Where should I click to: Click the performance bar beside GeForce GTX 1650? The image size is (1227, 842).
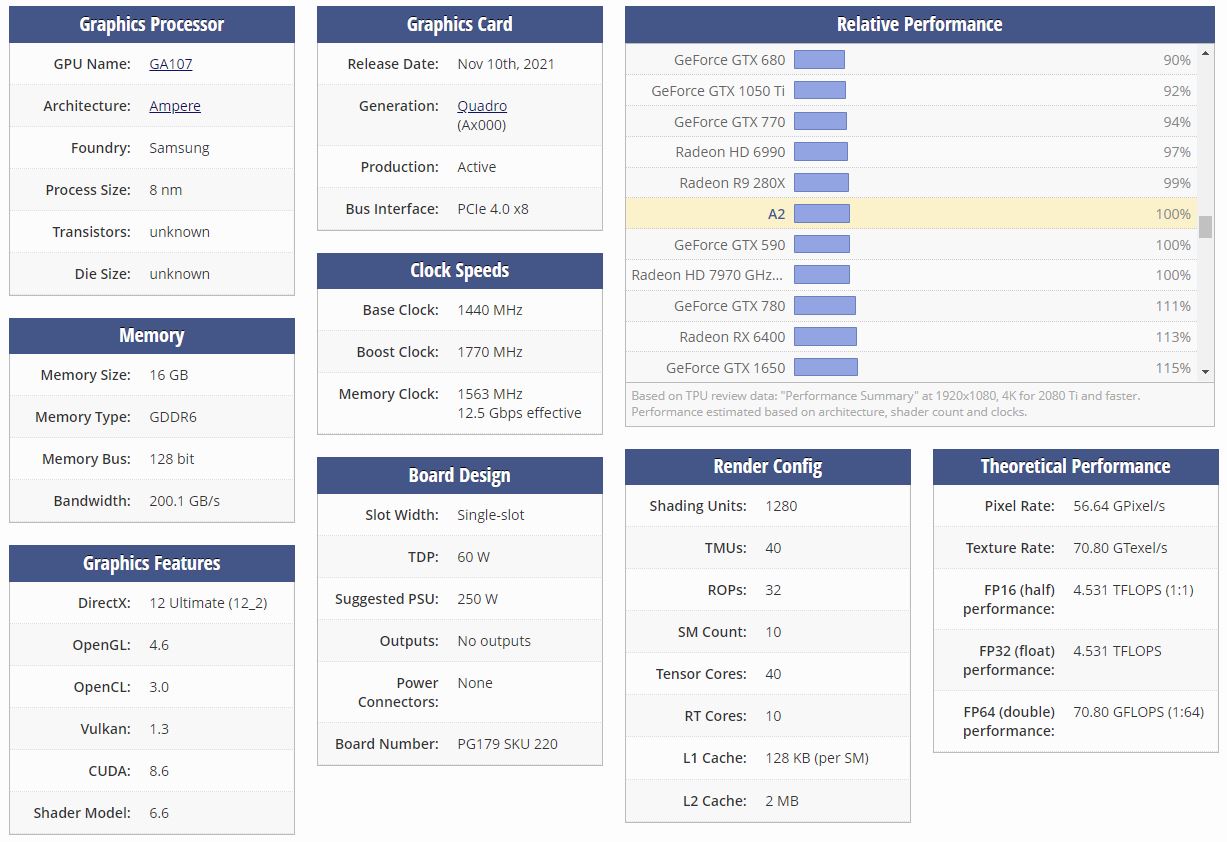click(x=825, y=368)
